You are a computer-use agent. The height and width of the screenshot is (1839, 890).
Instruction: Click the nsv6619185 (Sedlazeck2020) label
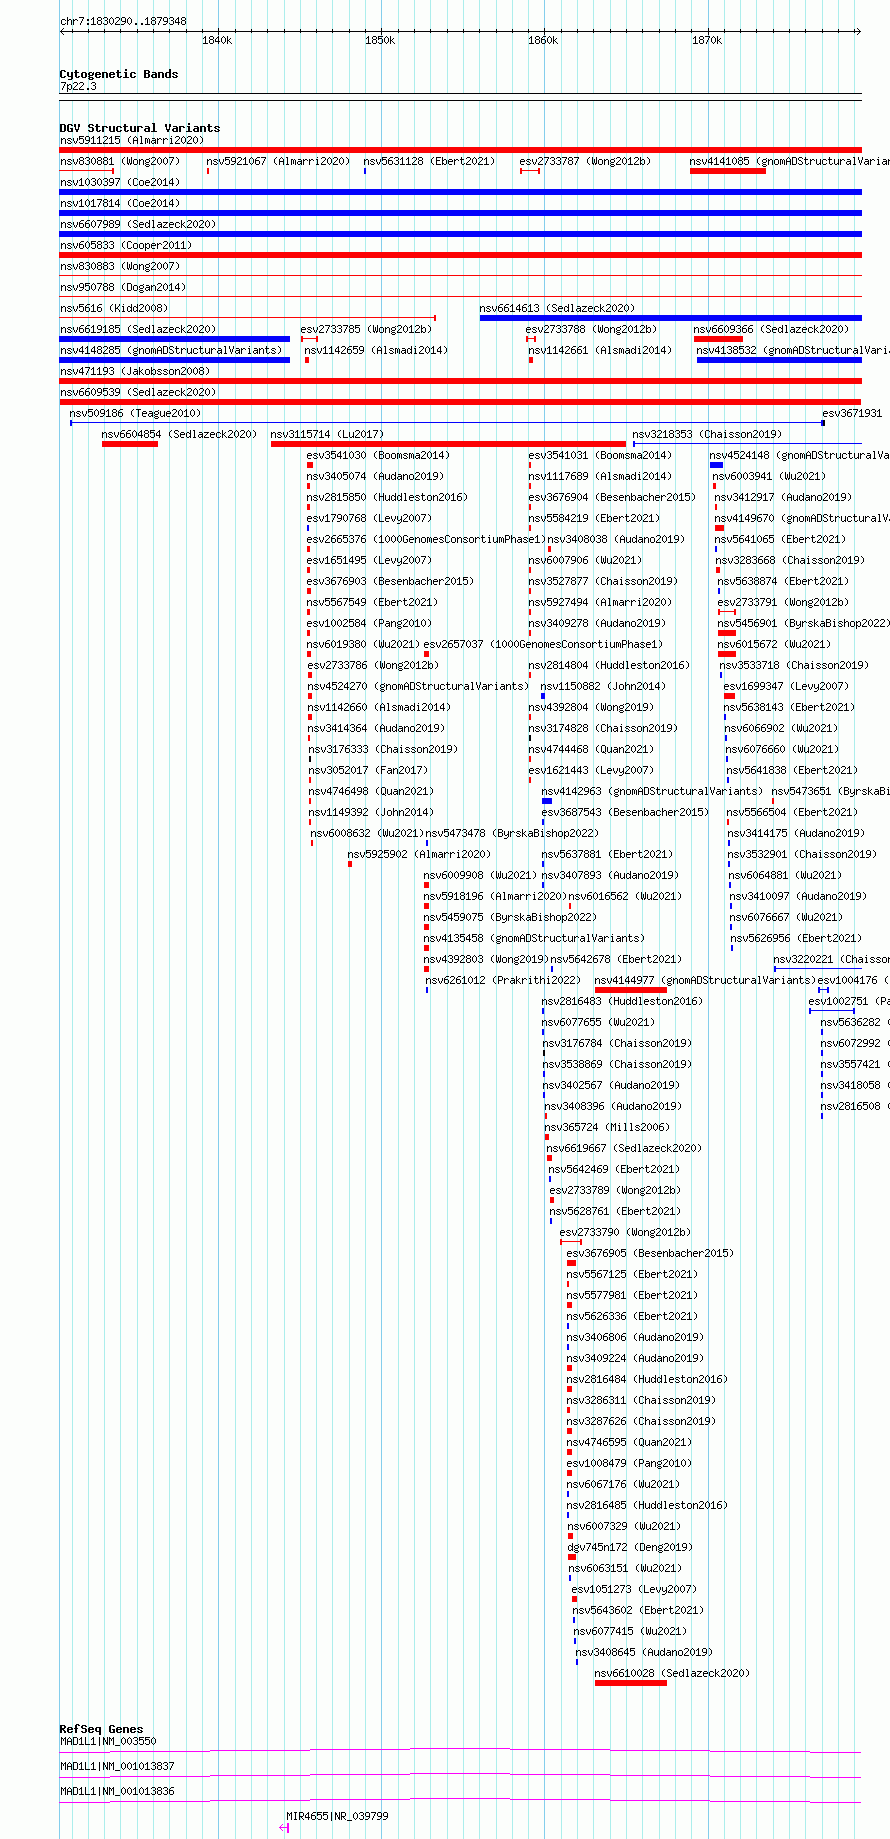pos(138,329)
